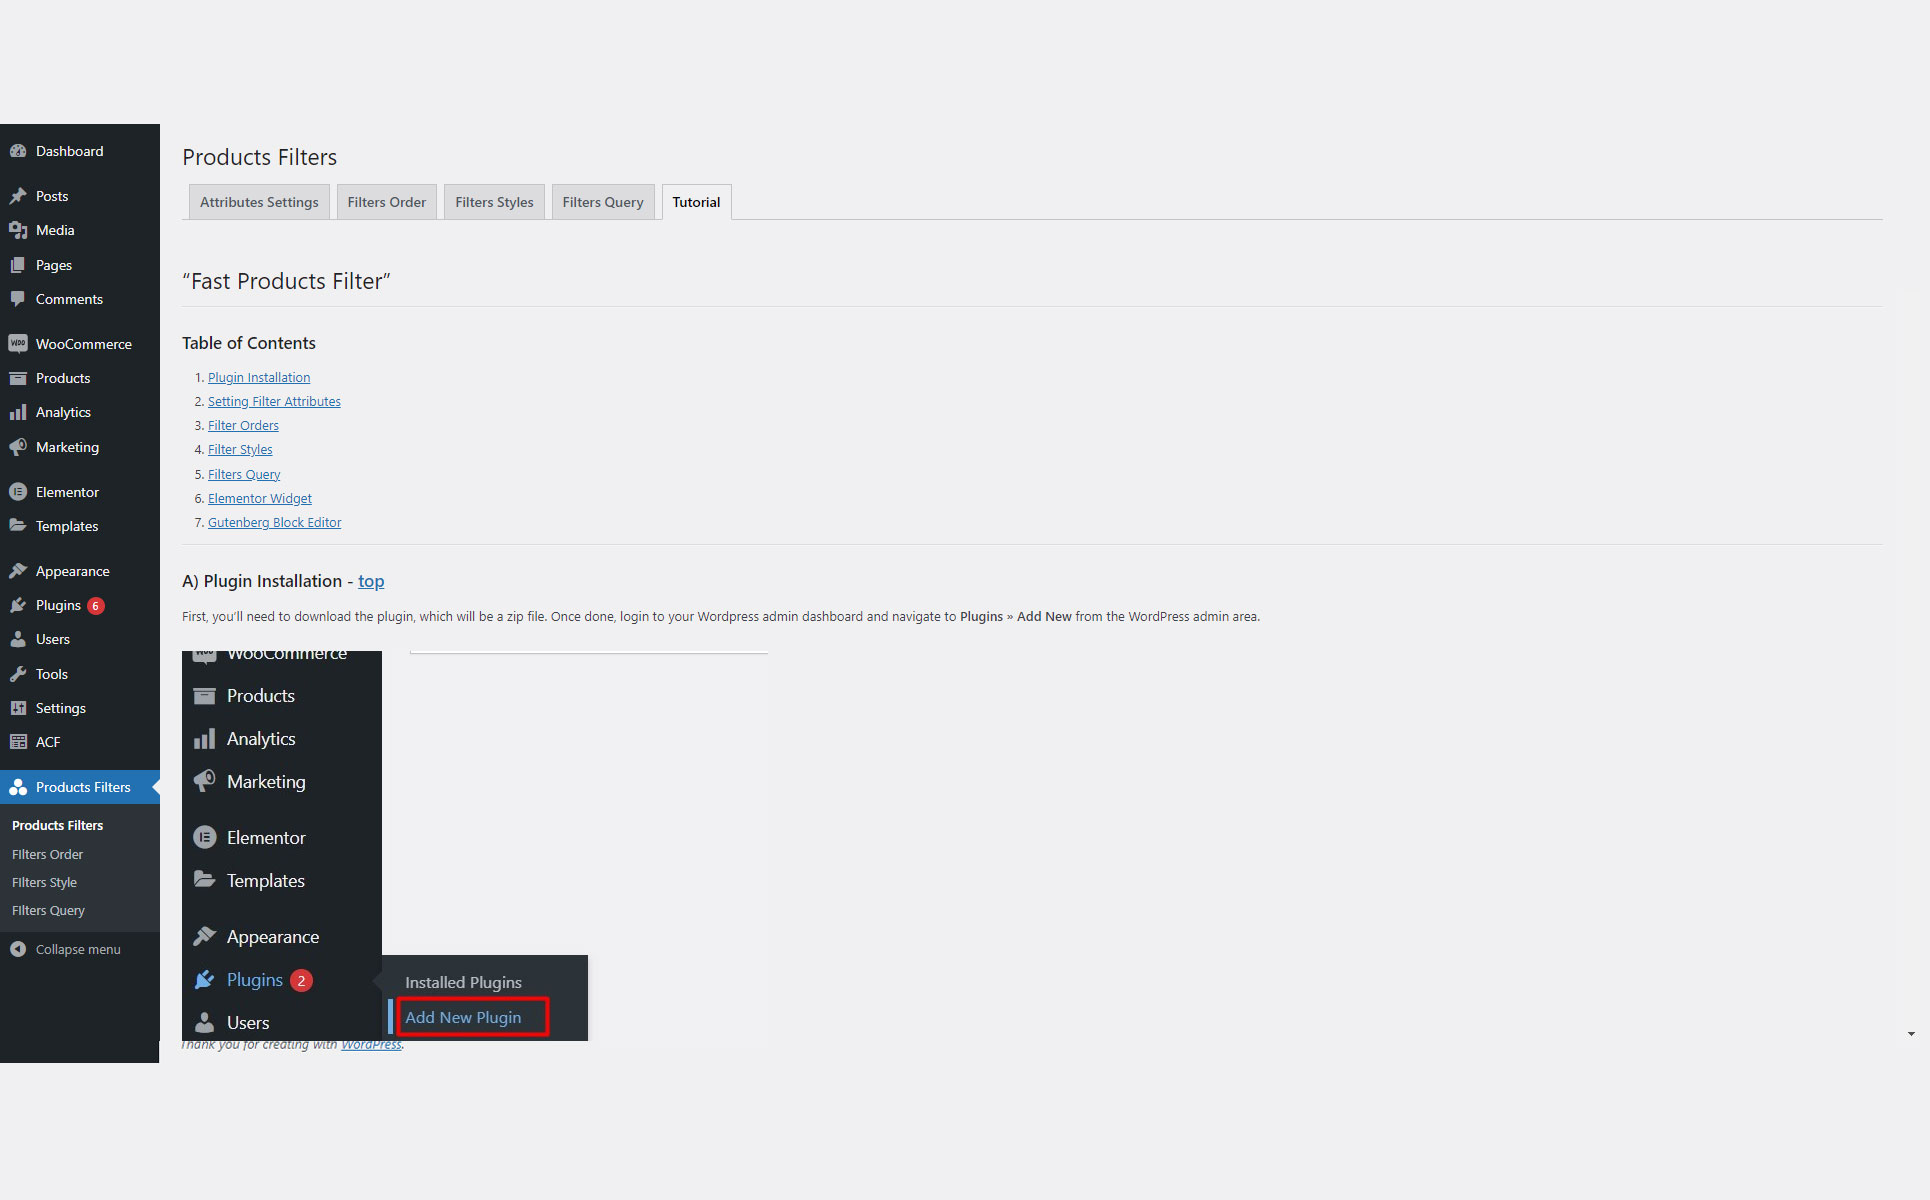Jump to the Elementor Widget section link
Image resolution: width=1930 pixels, height=1200 pixels.
(260, 498)
